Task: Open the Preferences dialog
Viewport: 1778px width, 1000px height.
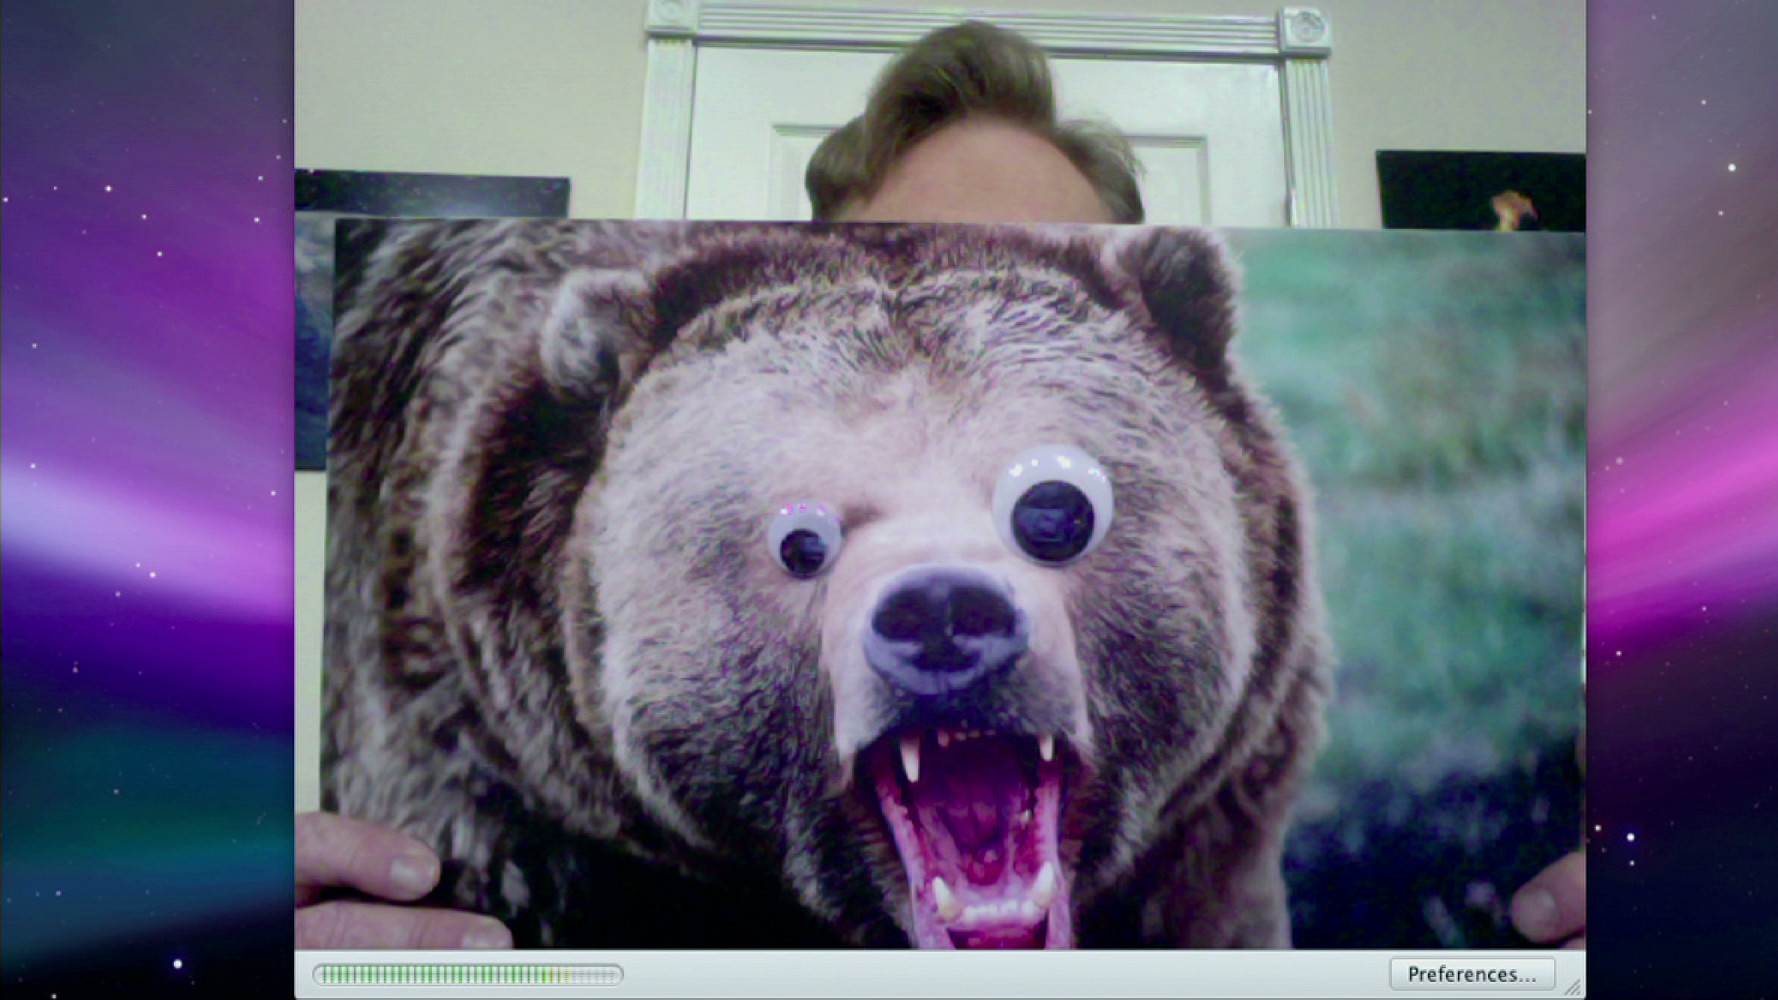Action: tap(1471, 974)
